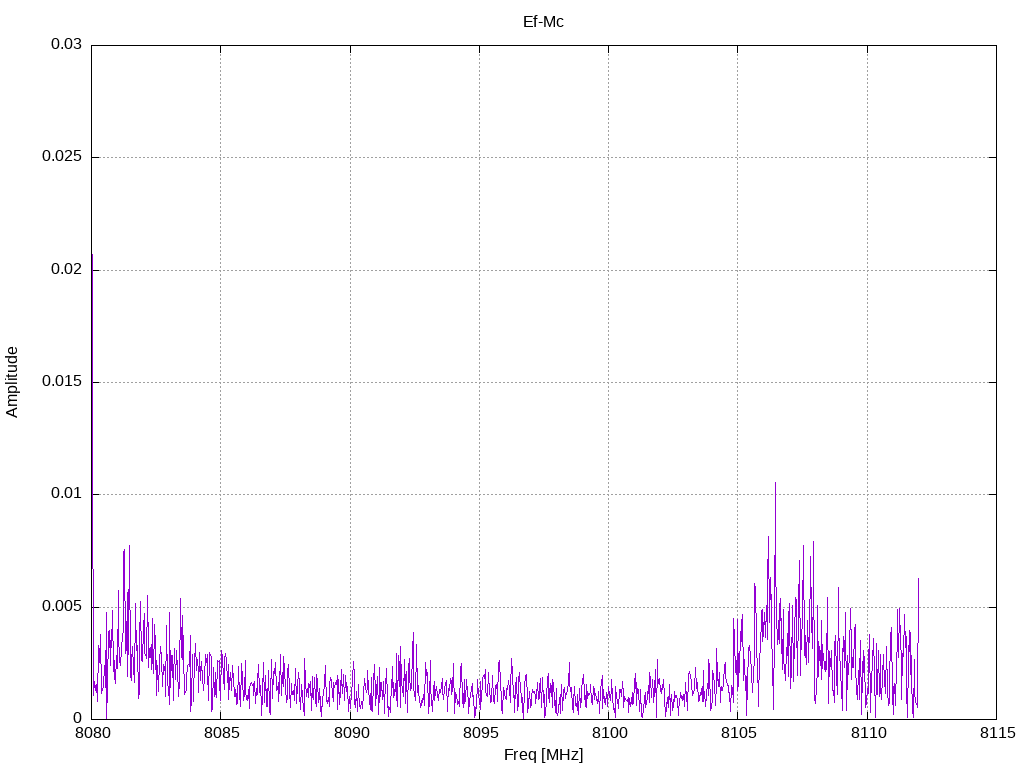Click the Freq [MHz] x-axis label
The image size is (1024, 768).
tap(543, 755)
